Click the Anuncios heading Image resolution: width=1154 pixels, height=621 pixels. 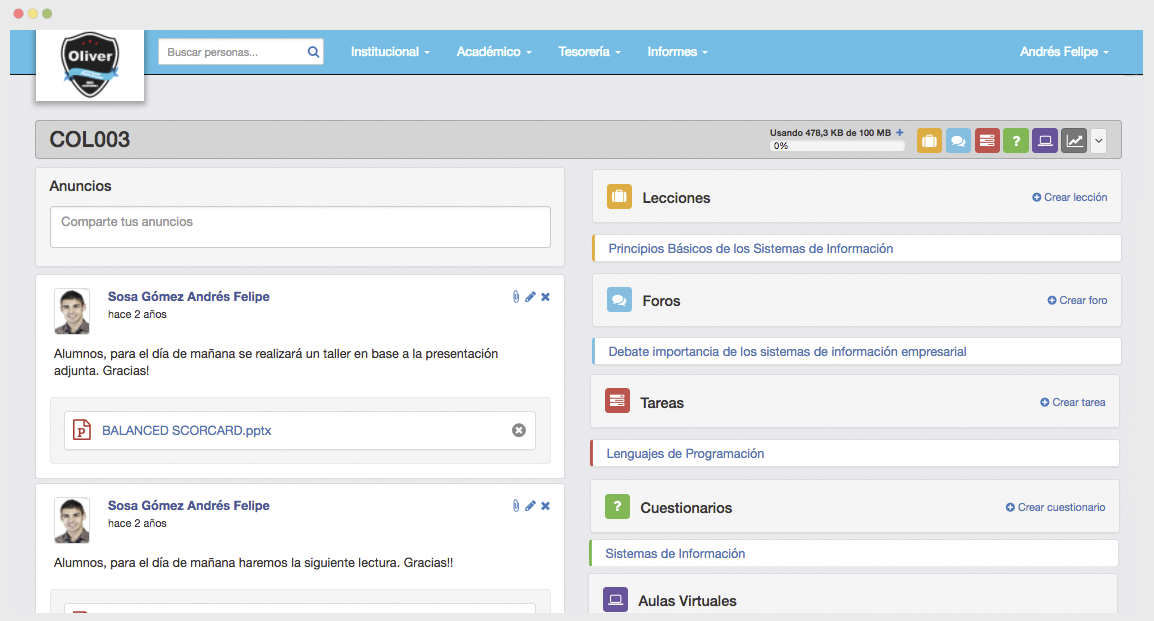80,186
